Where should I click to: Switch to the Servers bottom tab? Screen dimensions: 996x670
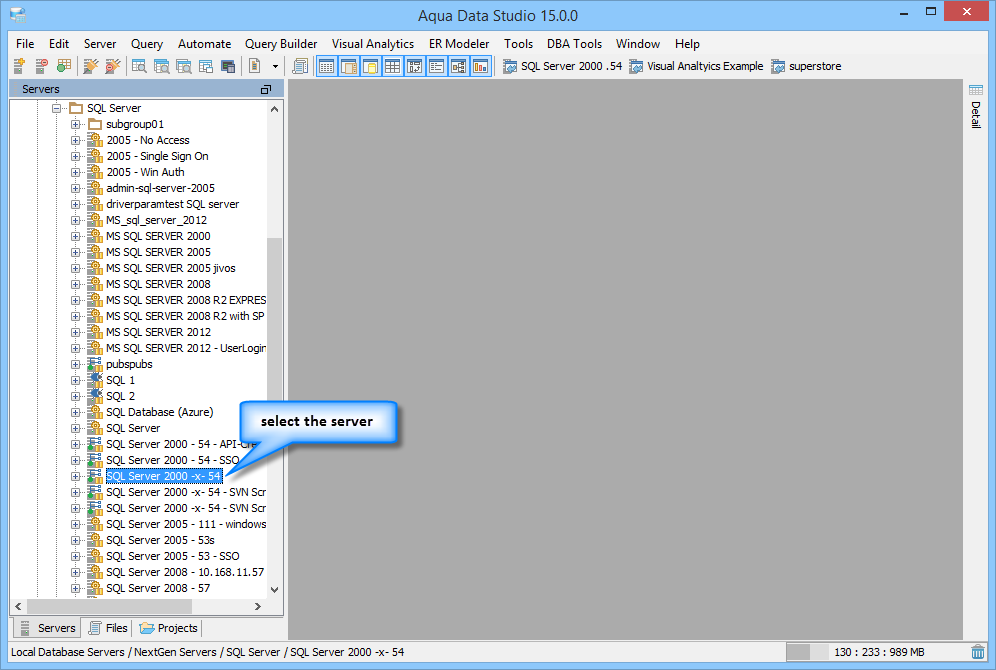(x=48, y=628)
